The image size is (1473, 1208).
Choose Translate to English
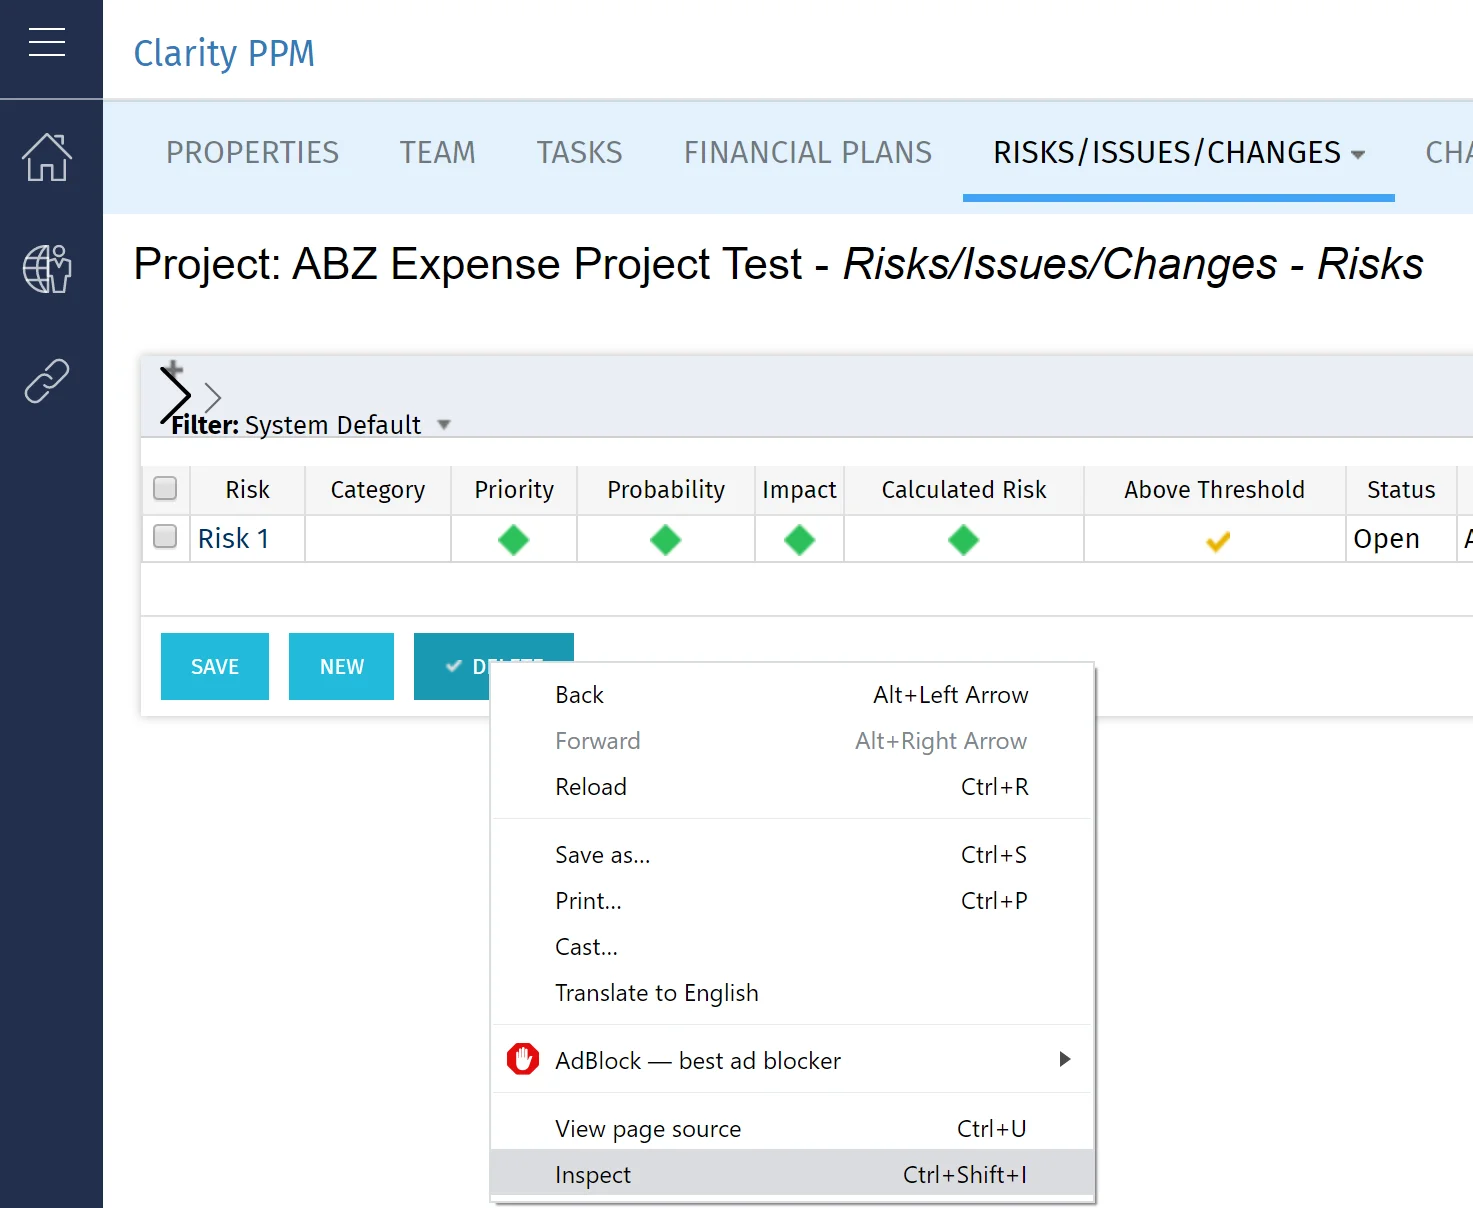(793, 993)
